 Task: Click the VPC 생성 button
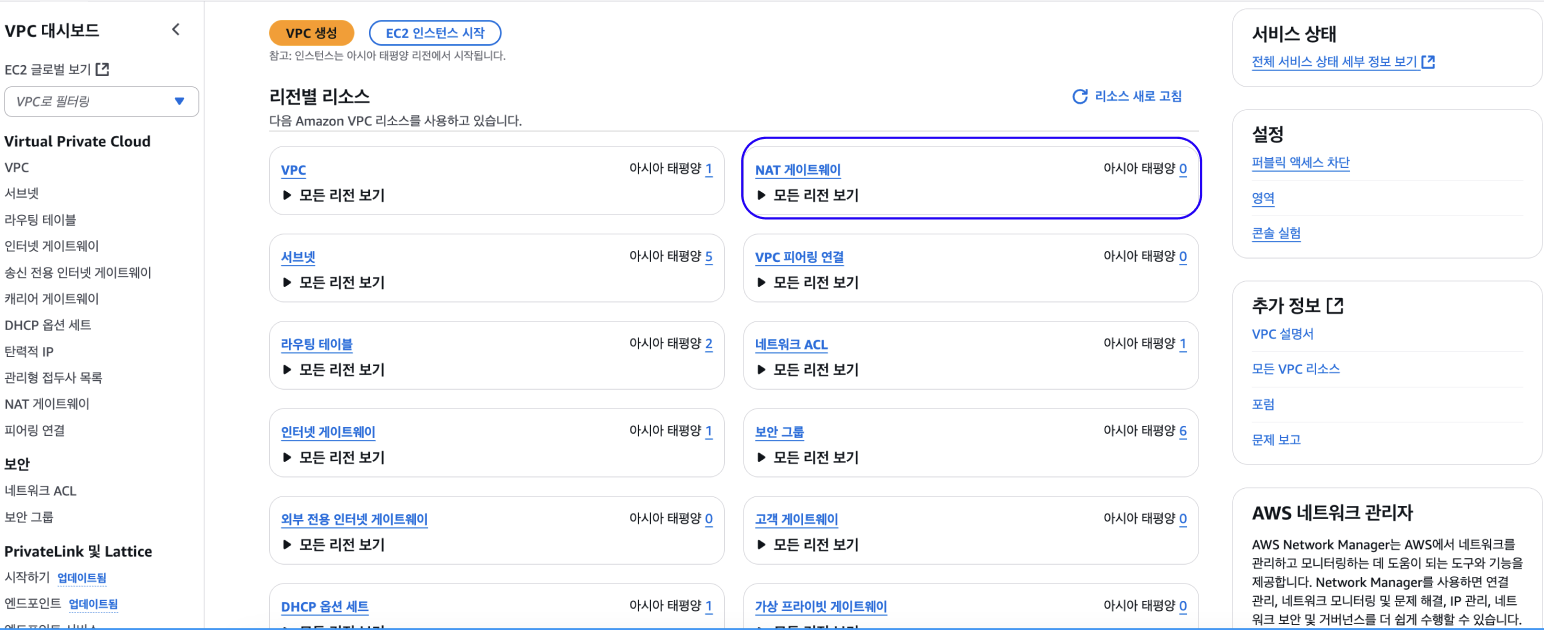click(312, 33)
